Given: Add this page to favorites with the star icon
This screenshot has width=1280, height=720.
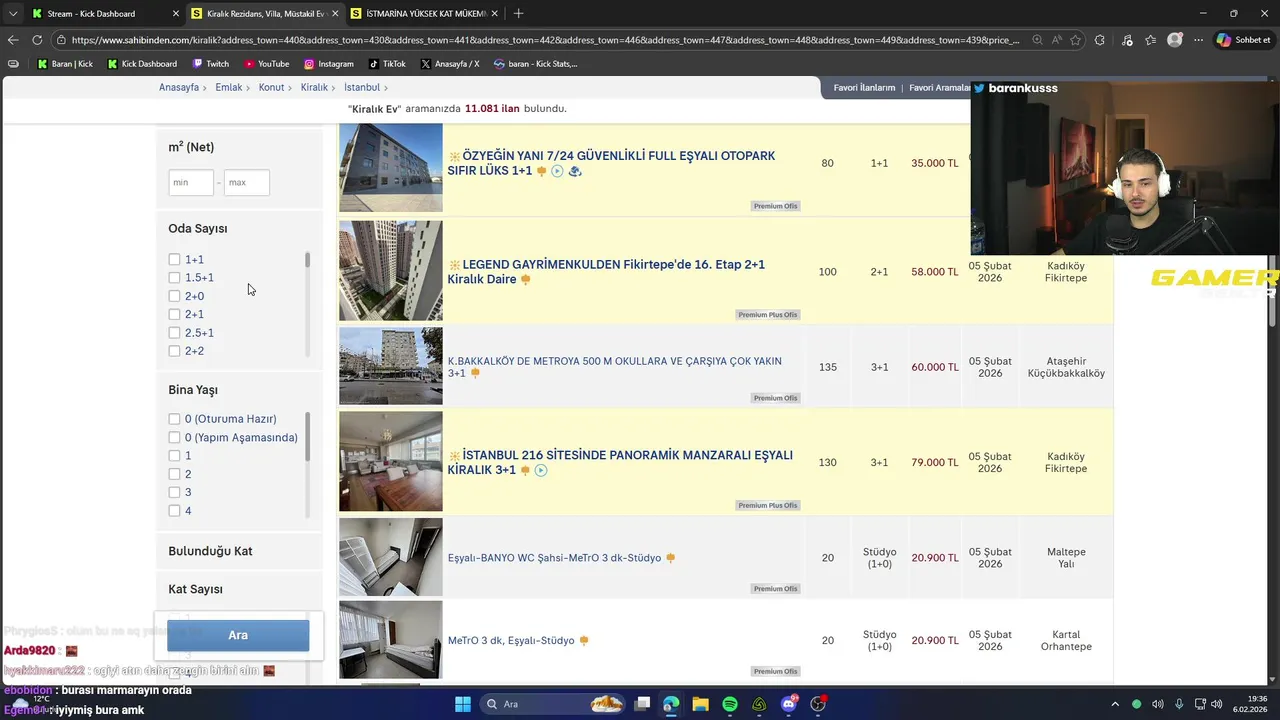Looking at the screenshot, I should click(x=1075, y=40).
